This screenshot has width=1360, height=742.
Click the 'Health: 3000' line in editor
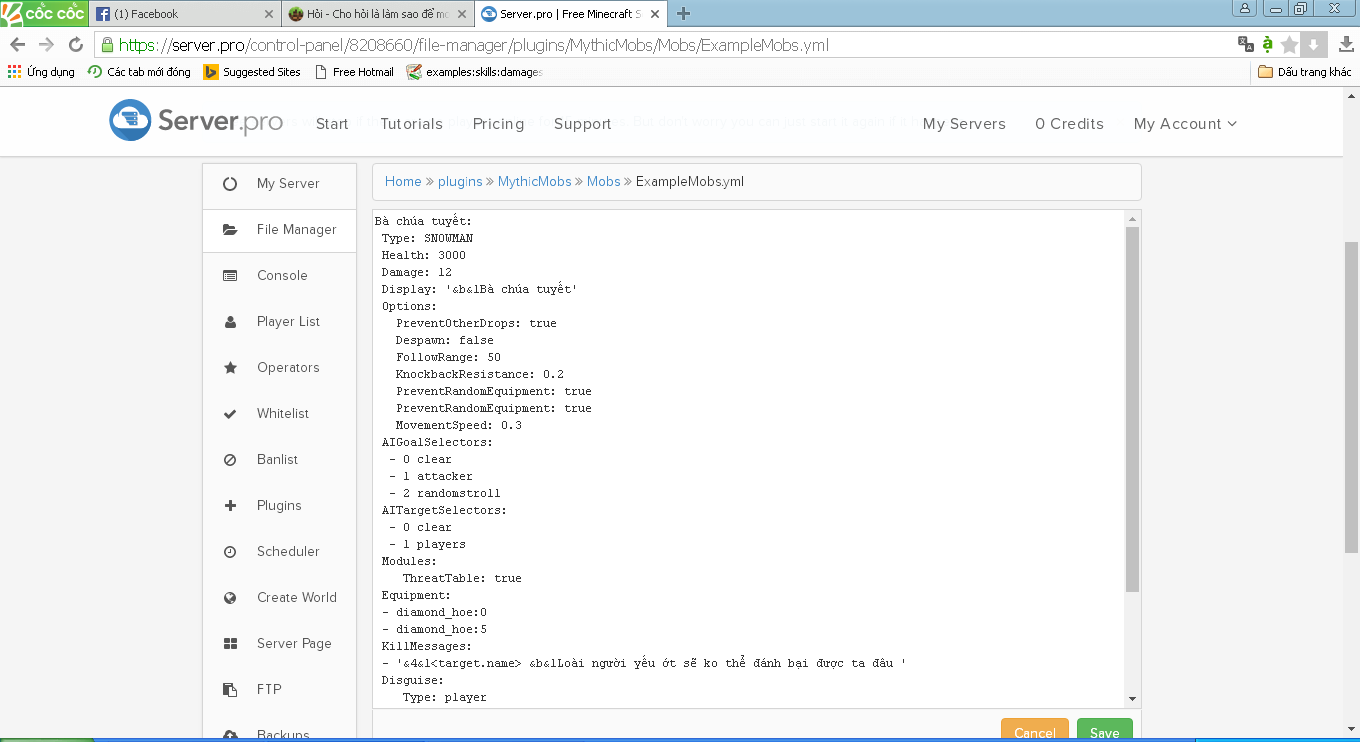coord(423,255)
